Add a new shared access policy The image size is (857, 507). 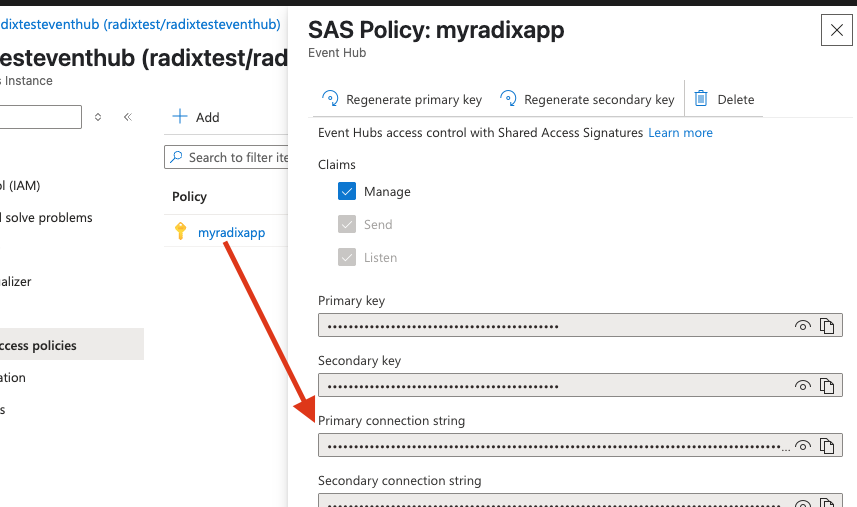point(196,117)
